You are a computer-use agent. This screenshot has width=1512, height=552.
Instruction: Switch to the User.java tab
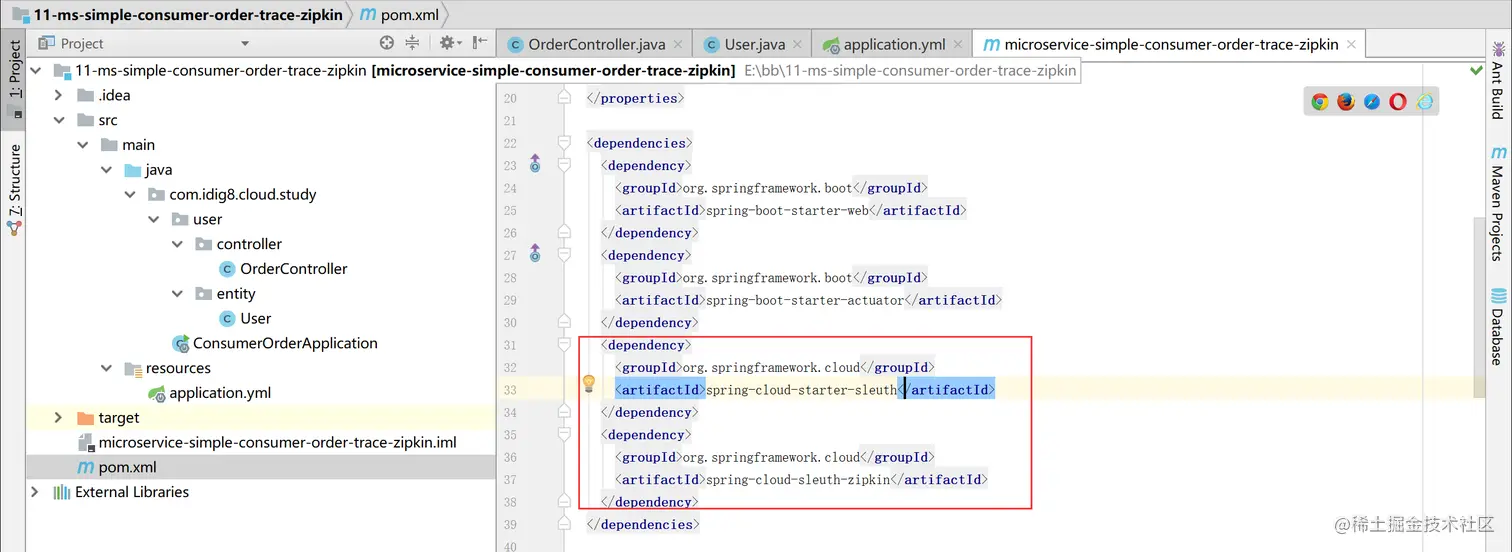[756, 44]
